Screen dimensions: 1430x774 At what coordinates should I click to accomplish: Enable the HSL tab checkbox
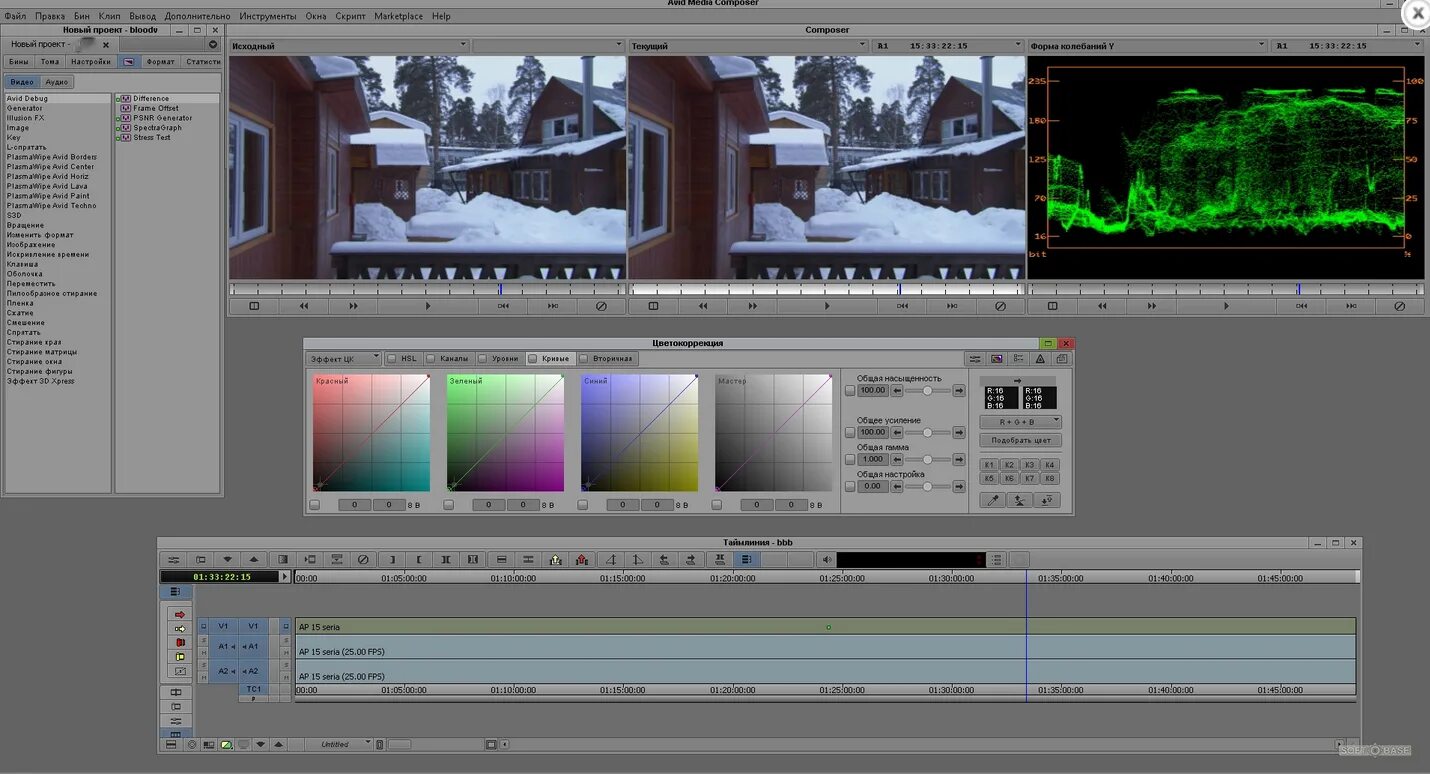pyautogui.click(x=392, y=358)
